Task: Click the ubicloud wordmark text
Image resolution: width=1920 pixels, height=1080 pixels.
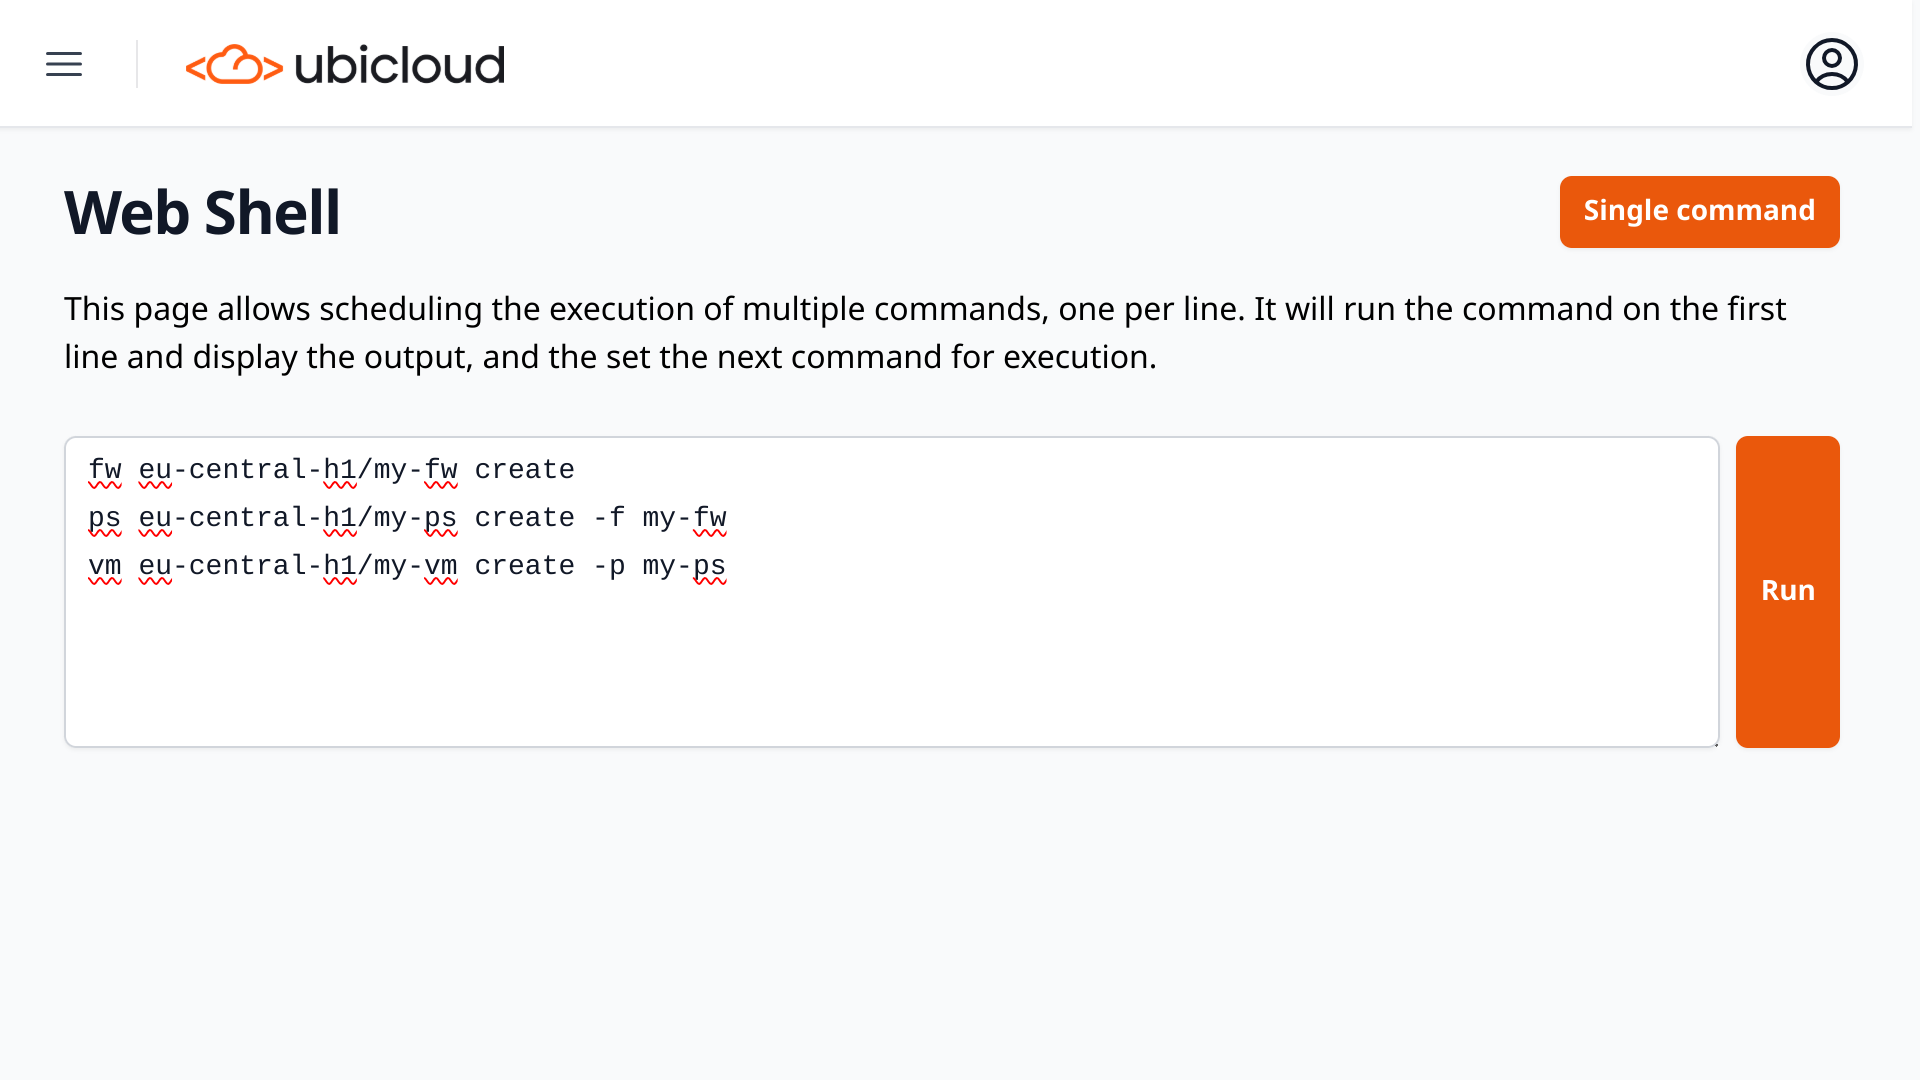Action: (399, 66)
